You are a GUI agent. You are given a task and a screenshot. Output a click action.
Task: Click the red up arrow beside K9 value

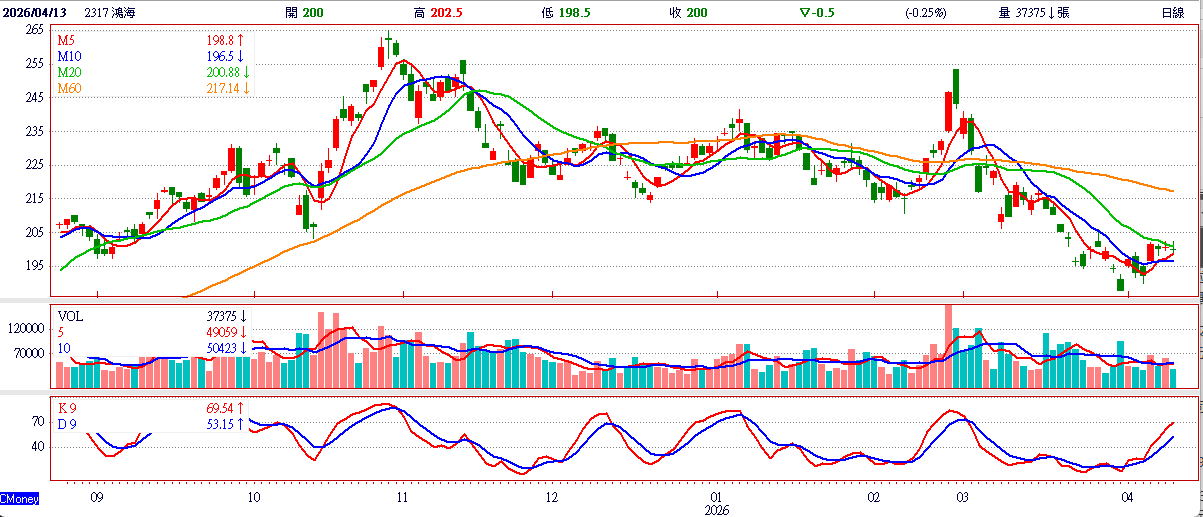(x=241, y=408)
